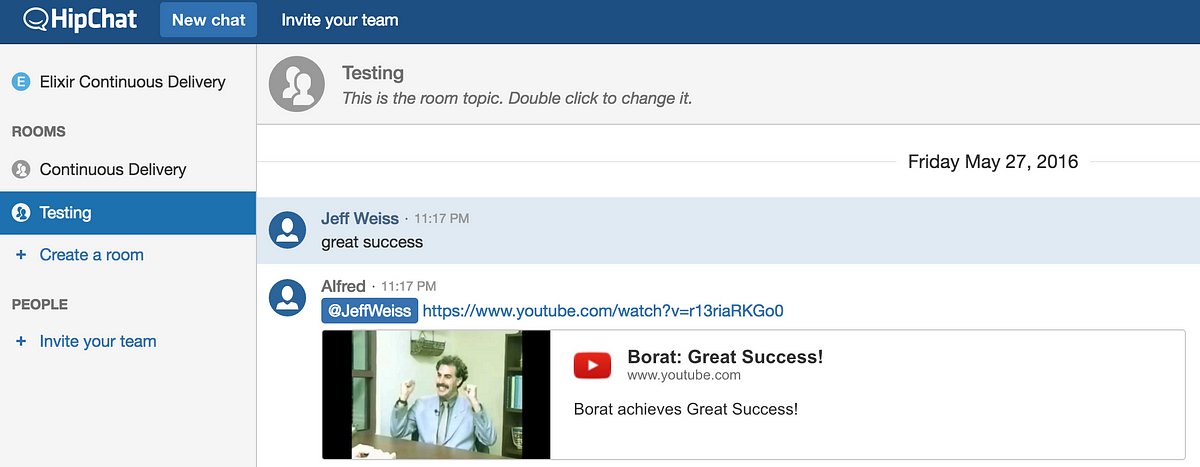Click sidebar Invite your team link
This screenshot has height=467, width=1200.
pyautogui.click(x=98, y=342)
